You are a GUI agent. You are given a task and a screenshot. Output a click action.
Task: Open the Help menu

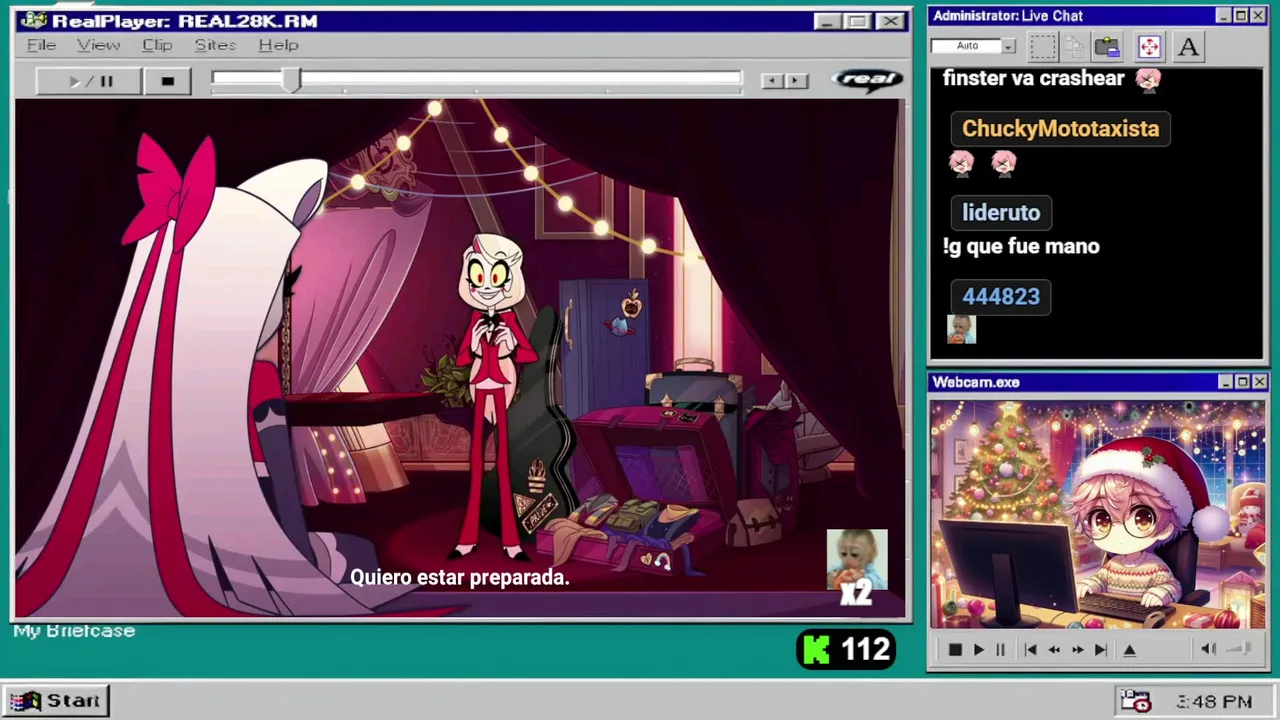coord(278,45)
